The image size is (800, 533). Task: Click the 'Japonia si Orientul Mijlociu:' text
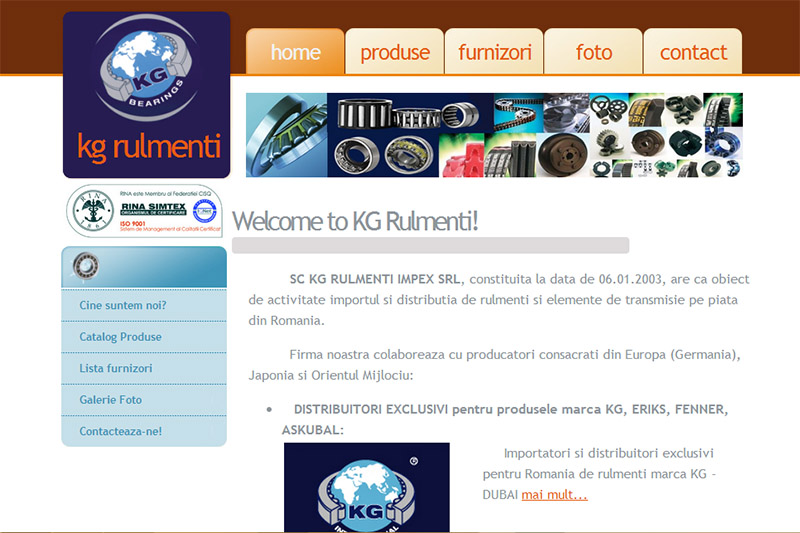pos(331,375)
